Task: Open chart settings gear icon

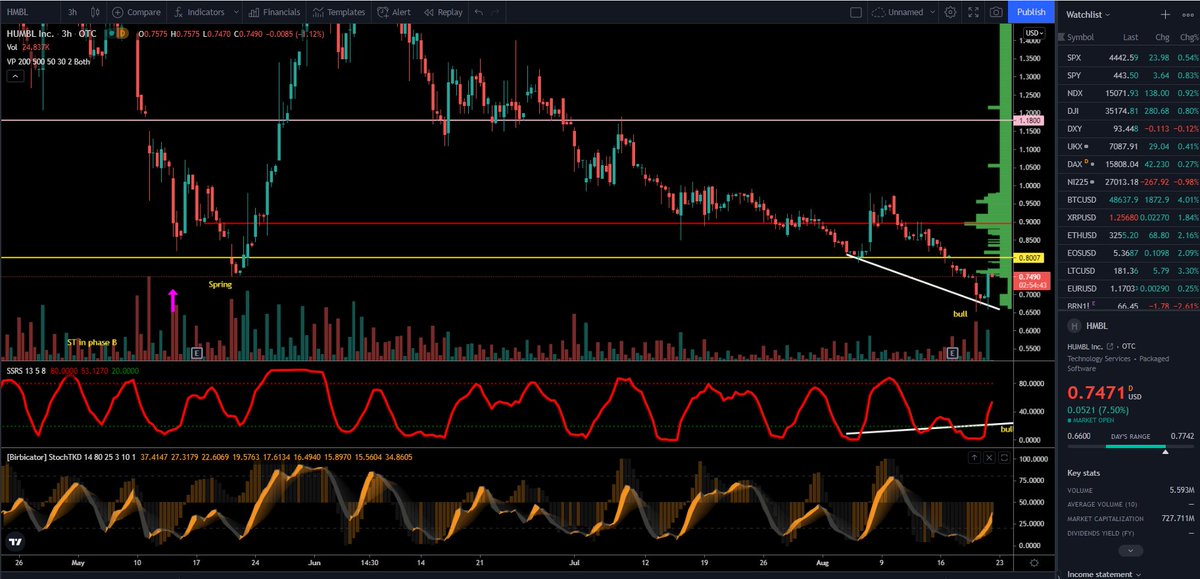Action: 950,12
